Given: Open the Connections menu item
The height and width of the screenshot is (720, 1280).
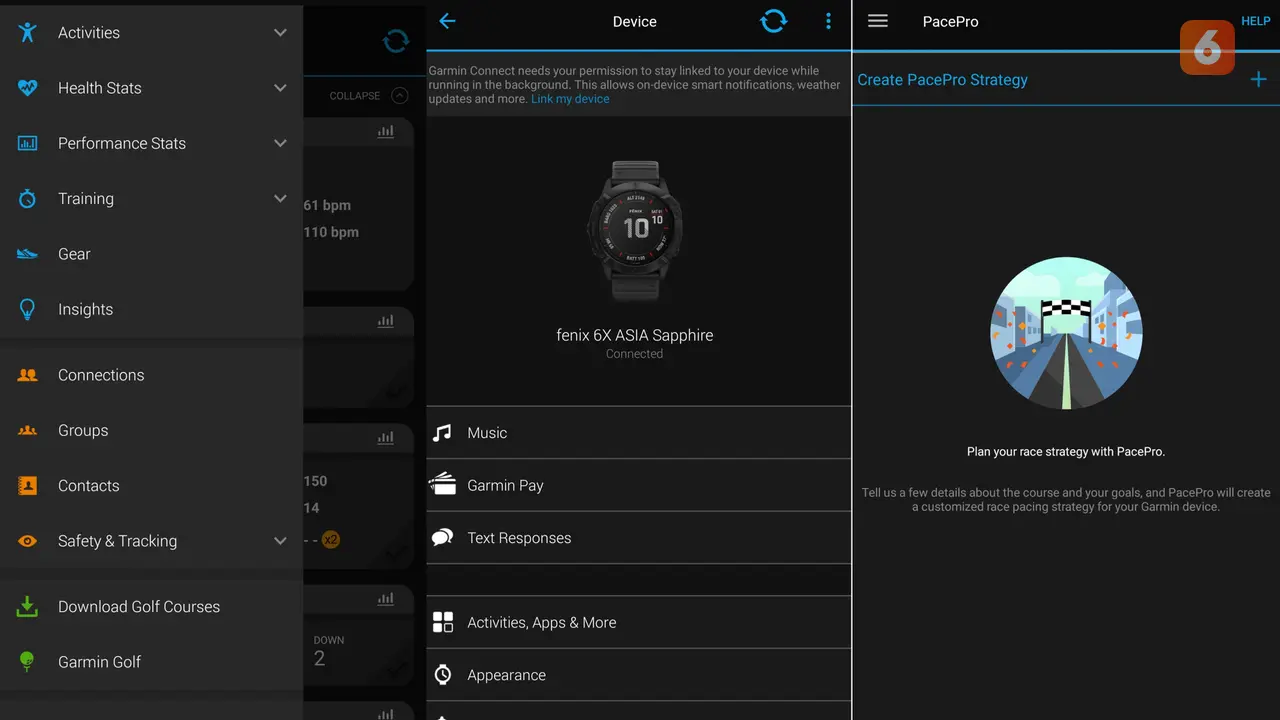Looking at the screenshot, I should (151, 375).
